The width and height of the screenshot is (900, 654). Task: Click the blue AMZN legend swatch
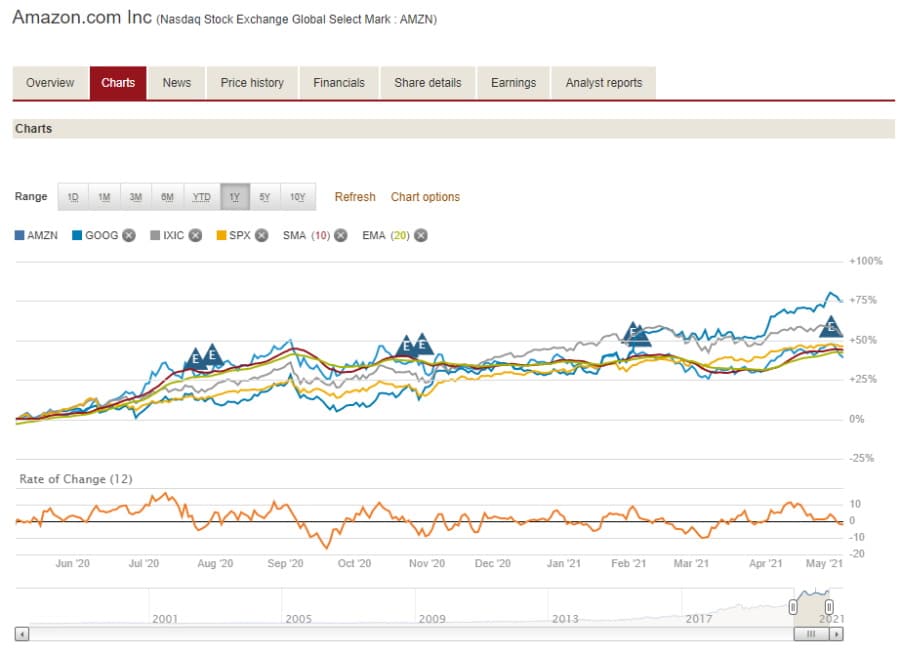pos(17,235)
